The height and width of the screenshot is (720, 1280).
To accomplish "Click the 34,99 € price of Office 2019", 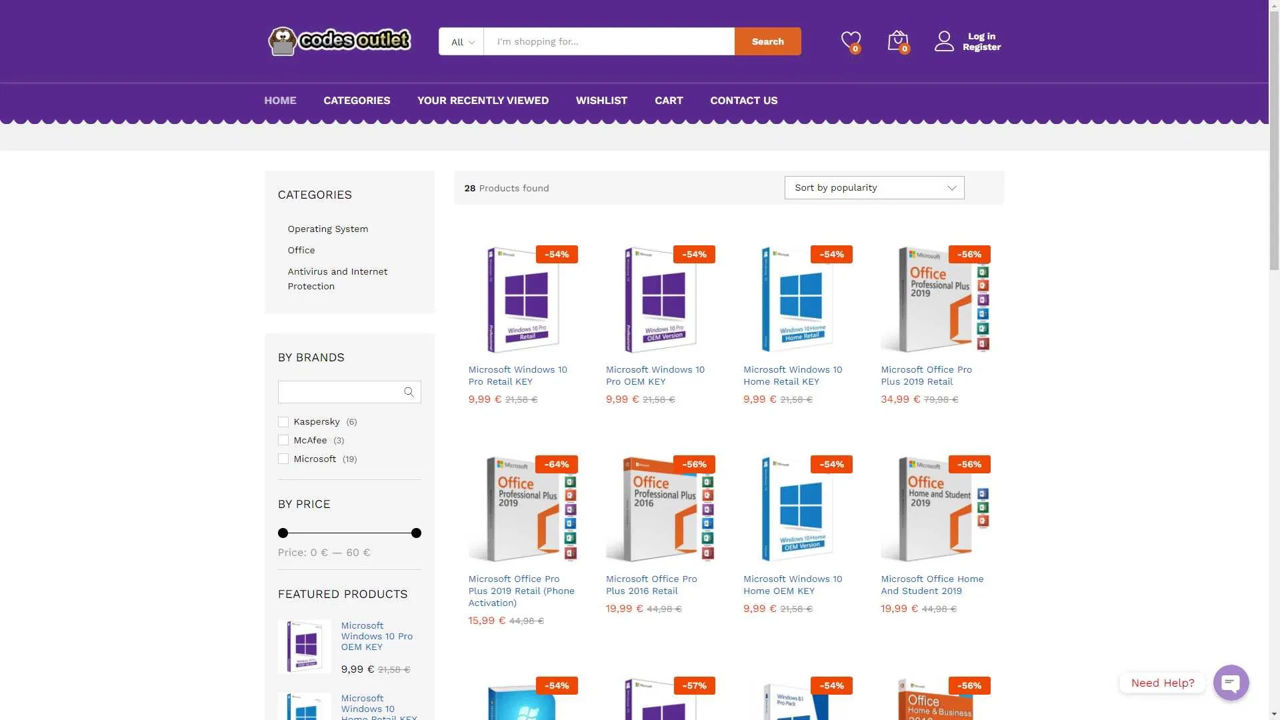I will [900, 399].
